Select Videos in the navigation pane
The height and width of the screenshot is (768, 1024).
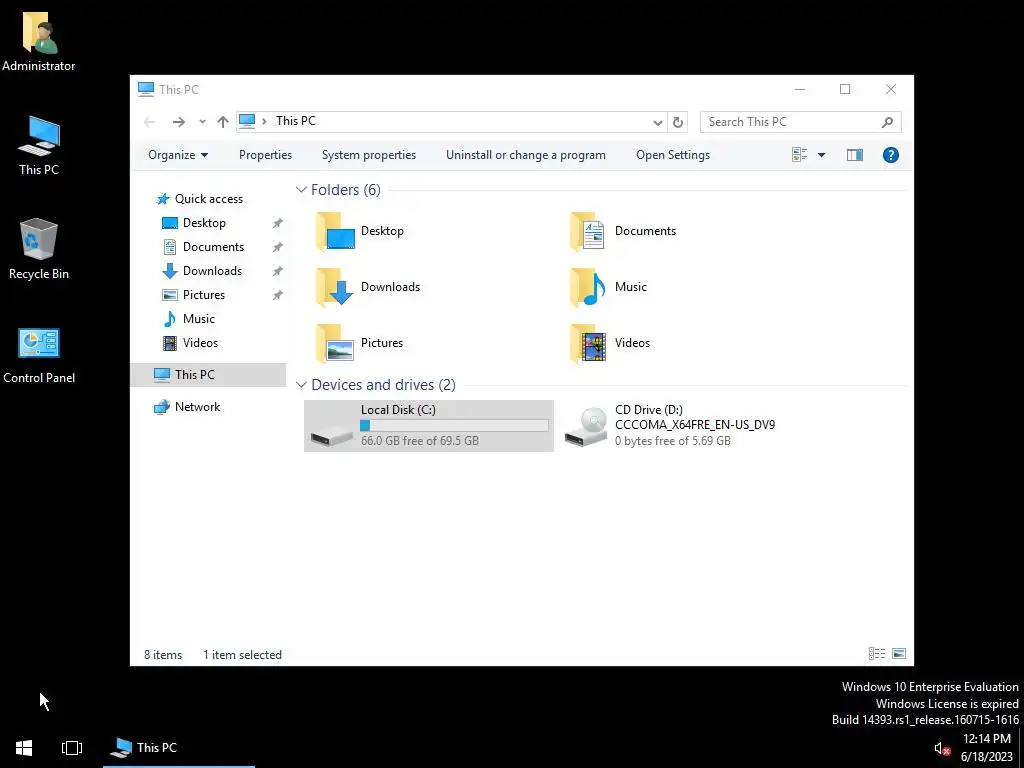click(x=200, y=343)
